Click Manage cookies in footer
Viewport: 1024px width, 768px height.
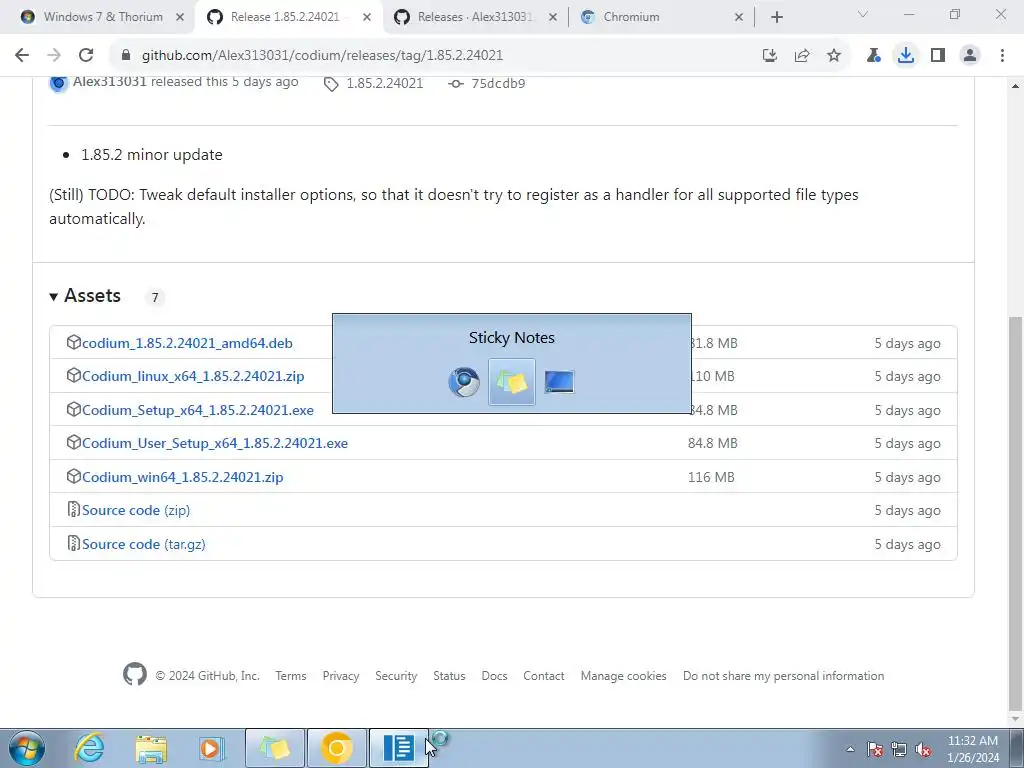624,676
